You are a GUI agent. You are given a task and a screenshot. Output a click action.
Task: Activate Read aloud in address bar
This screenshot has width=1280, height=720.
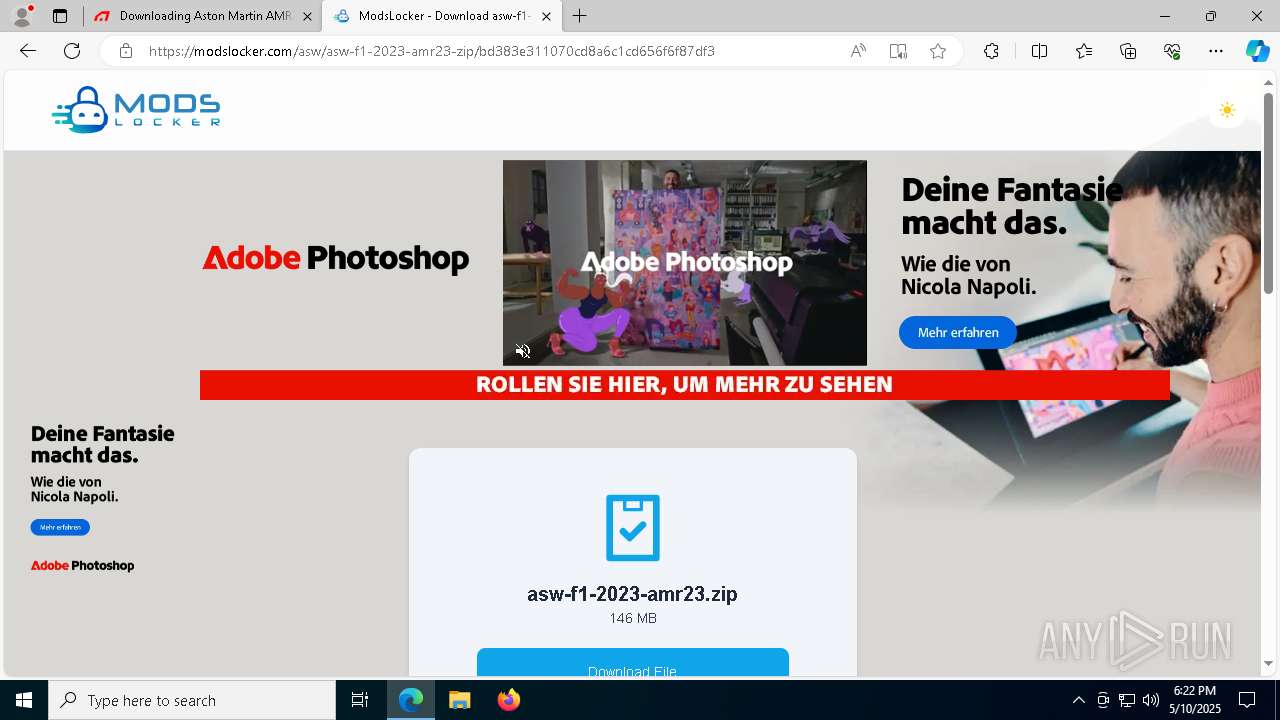point(858,51)
